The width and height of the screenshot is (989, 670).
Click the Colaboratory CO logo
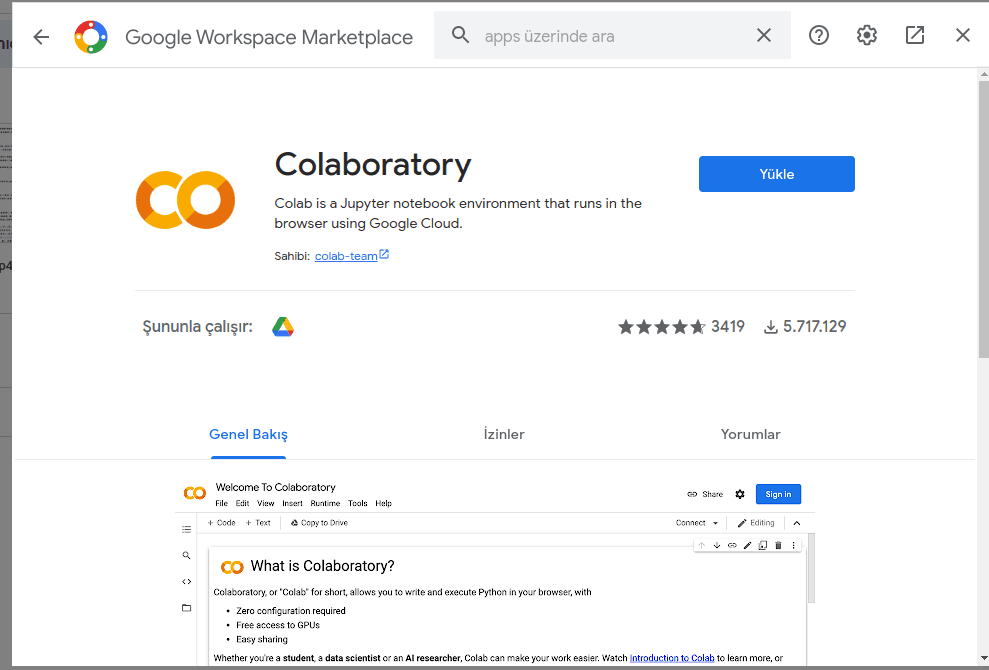(185, 200)
